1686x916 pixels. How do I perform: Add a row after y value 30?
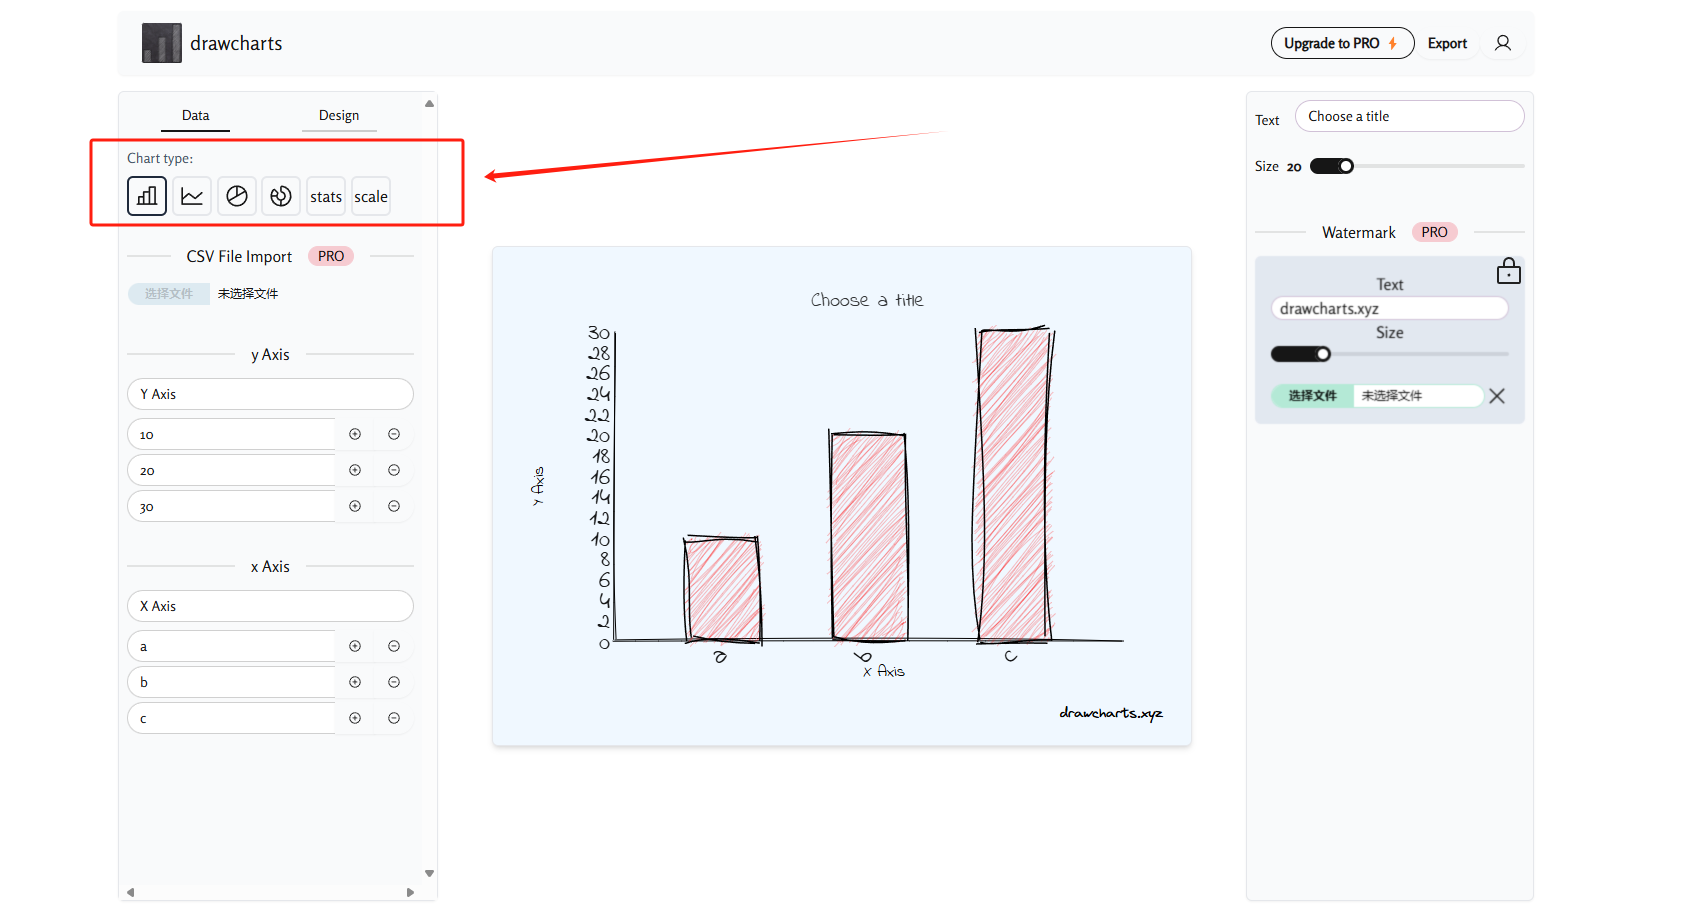point(355,506)
